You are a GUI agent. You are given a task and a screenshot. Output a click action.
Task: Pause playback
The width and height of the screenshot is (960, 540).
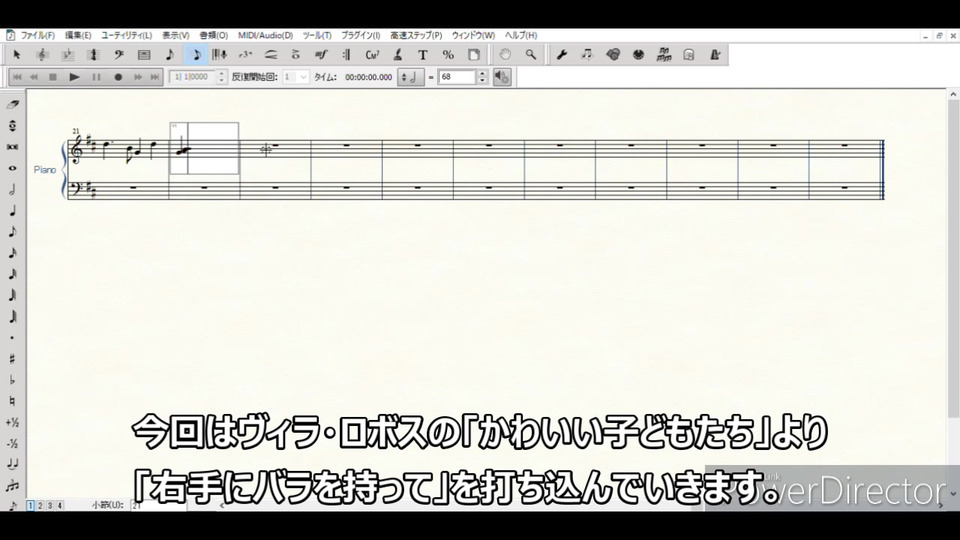coord(96,77)
